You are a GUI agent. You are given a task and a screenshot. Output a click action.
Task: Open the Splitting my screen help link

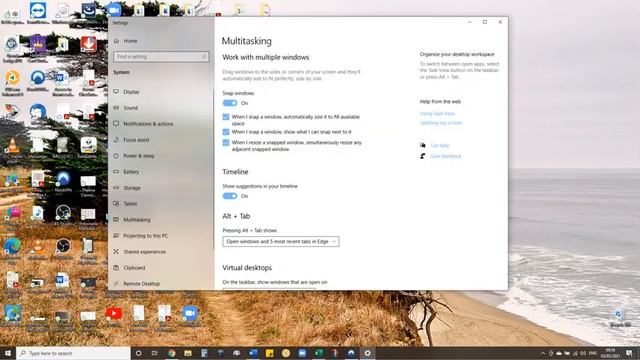(x=441, y=123)
